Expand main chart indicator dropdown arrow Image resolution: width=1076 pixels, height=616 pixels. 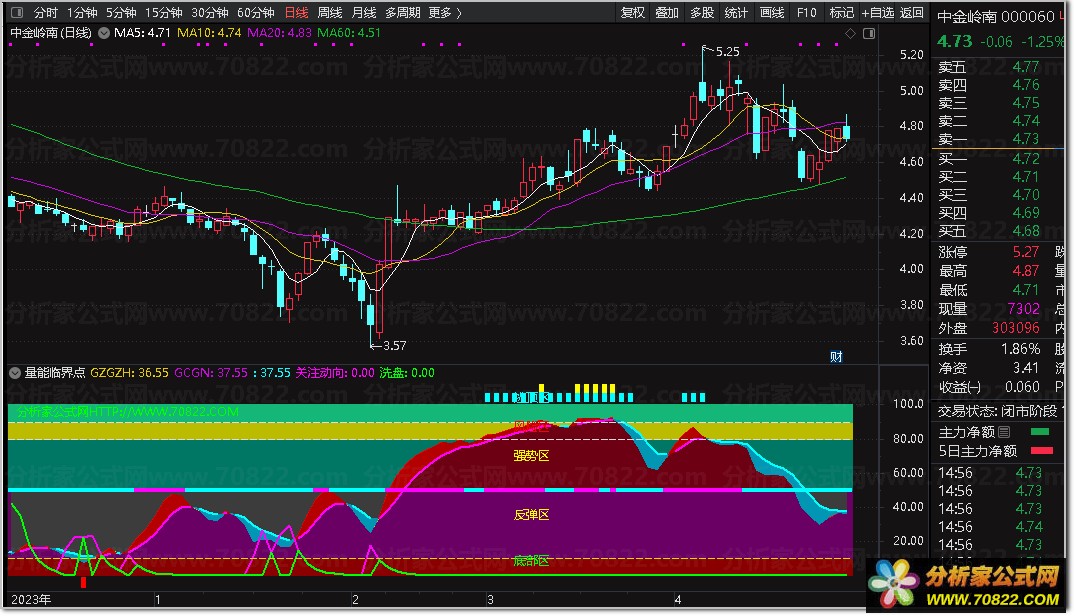[104, 33]
